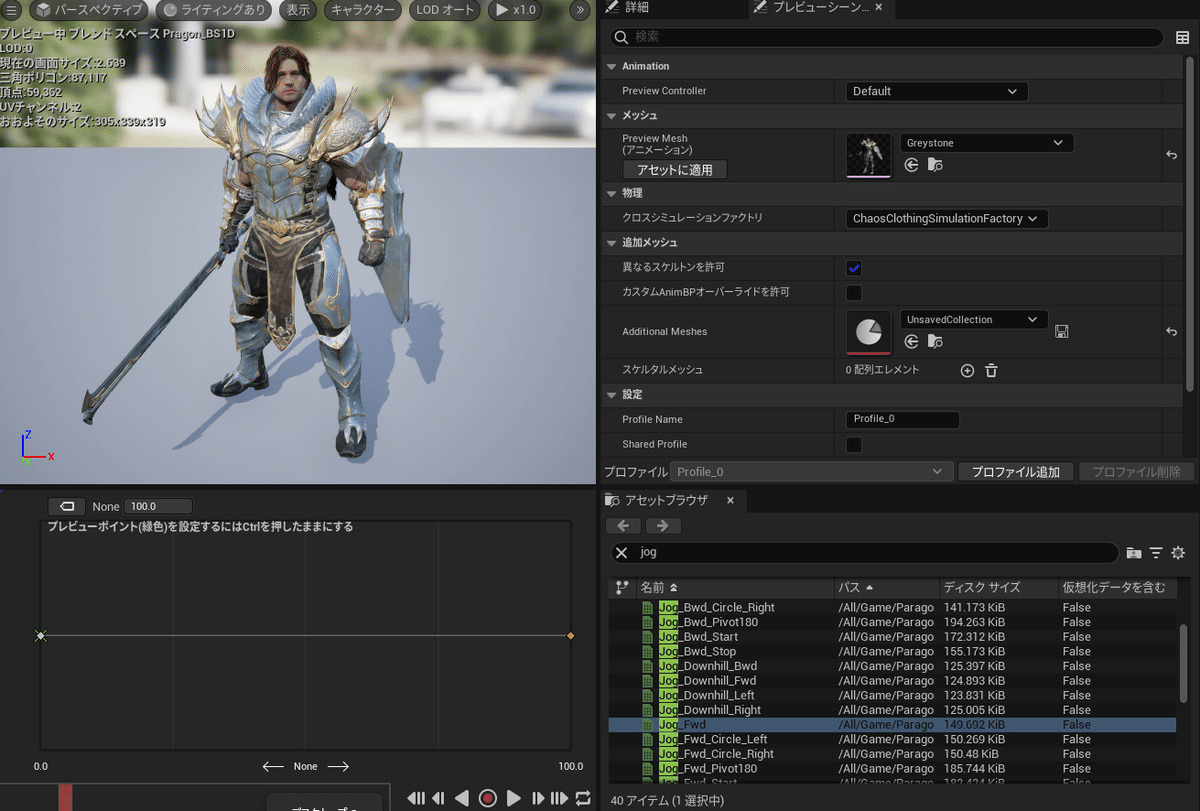Collapse the 設定 section
1200x811 pixels.
tap(612, 395)
